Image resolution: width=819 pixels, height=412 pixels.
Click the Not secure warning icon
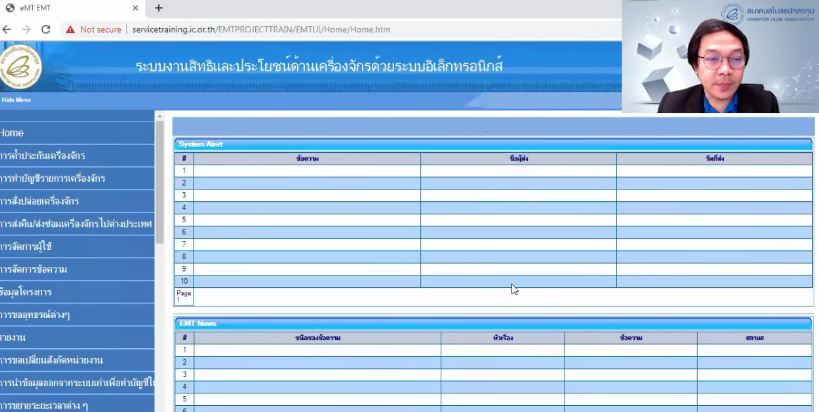point(71,29)
